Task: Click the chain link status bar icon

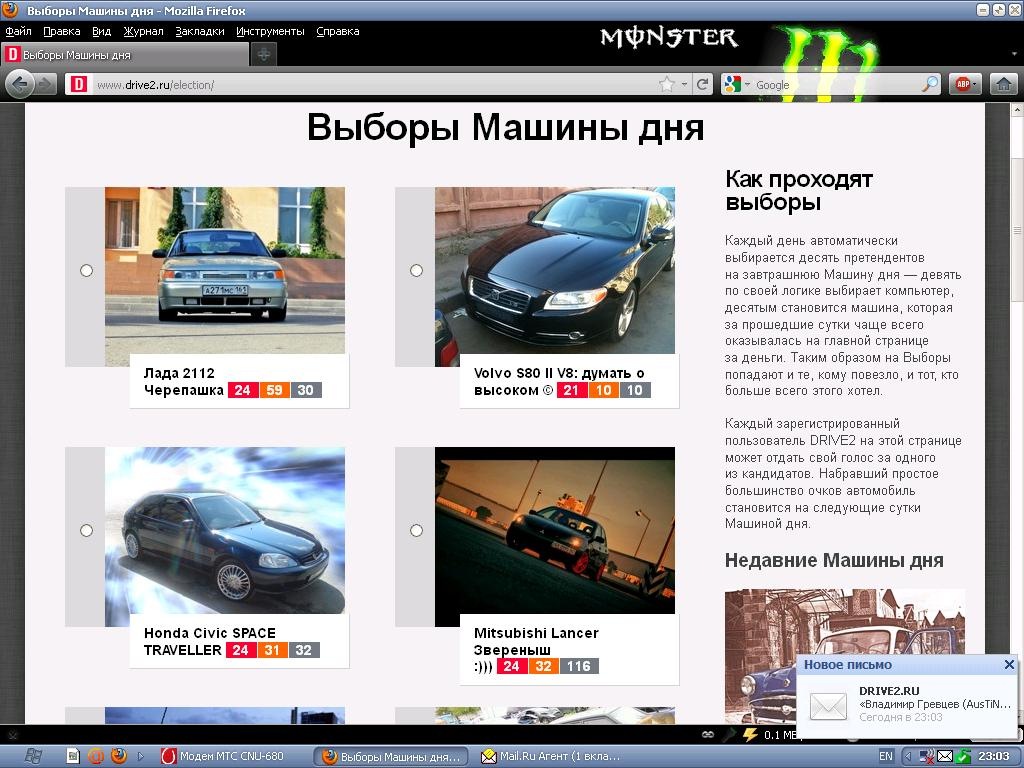Action: point(708,735)
